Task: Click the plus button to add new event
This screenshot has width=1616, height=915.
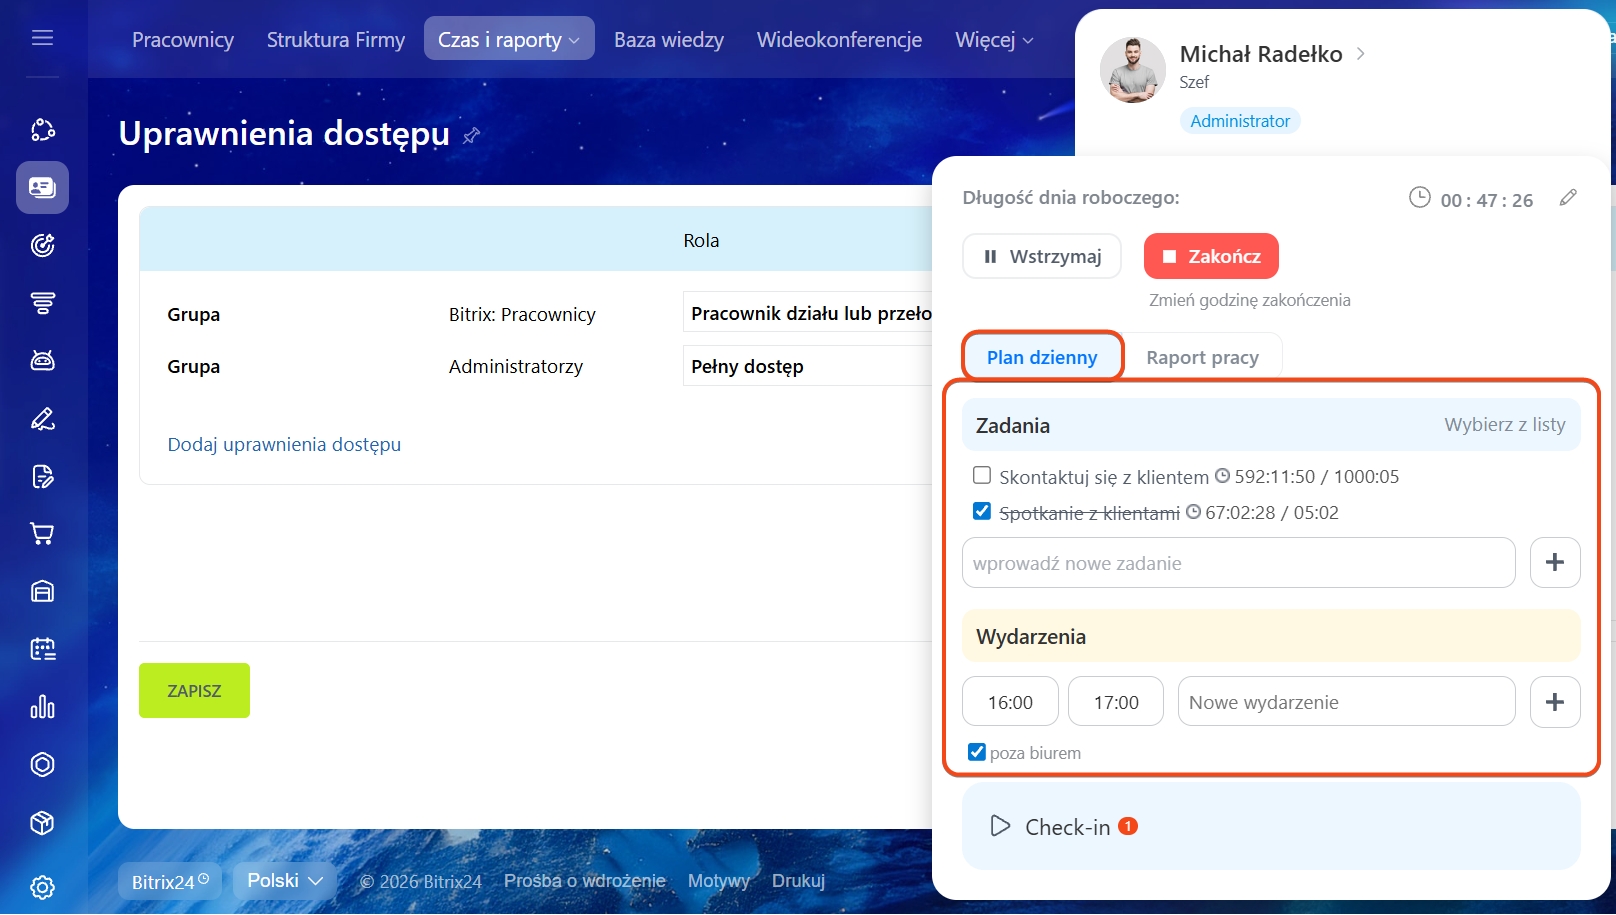Action: (1554, 702)
